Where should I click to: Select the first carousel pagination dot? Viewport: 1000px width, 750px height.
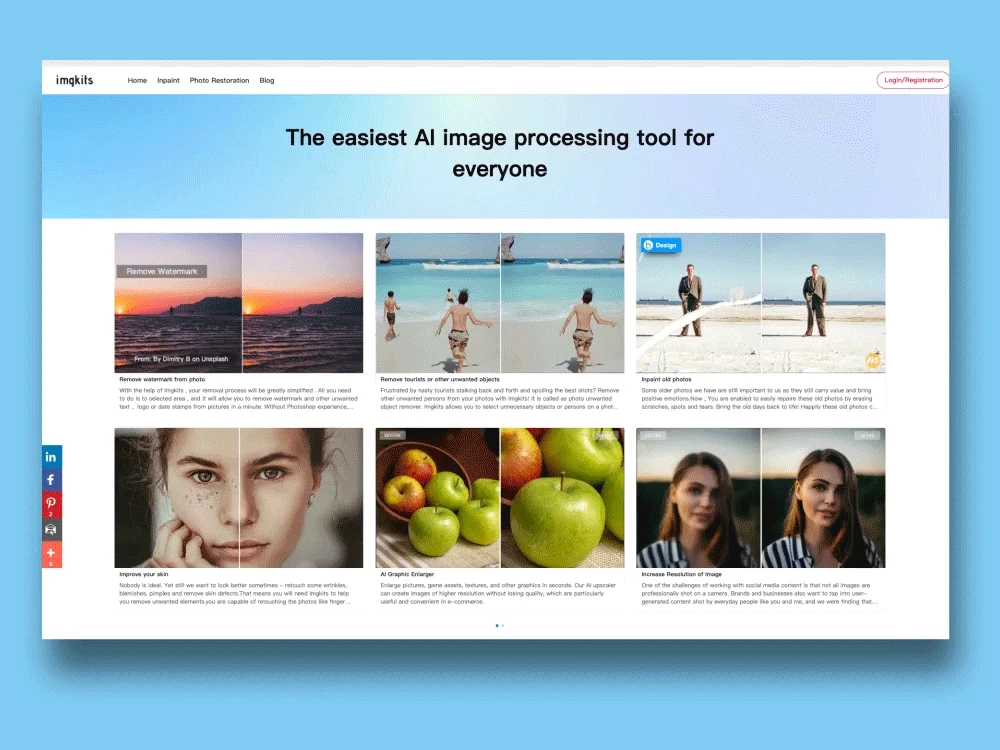click(497, 626)
